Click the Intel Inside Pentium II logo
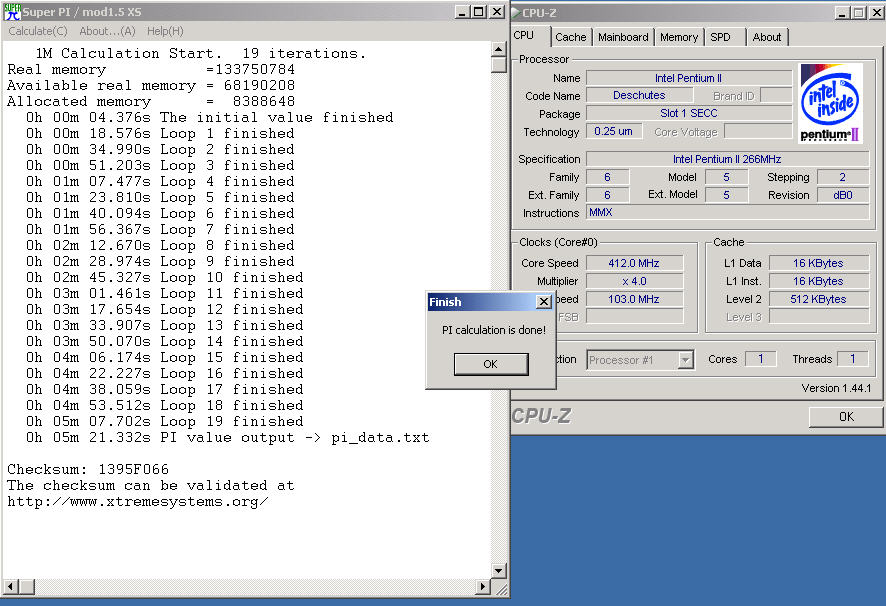Screen dimensions: 886x606 [x=830, y=103]
